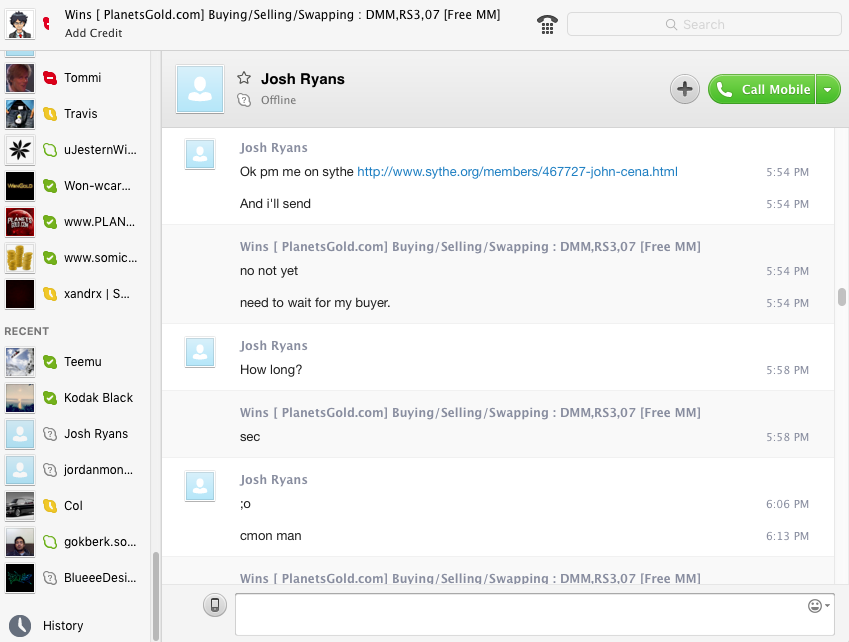Click the Josh Ryans name in chat header
Viewport: 849px width, 642px height.
303,79
